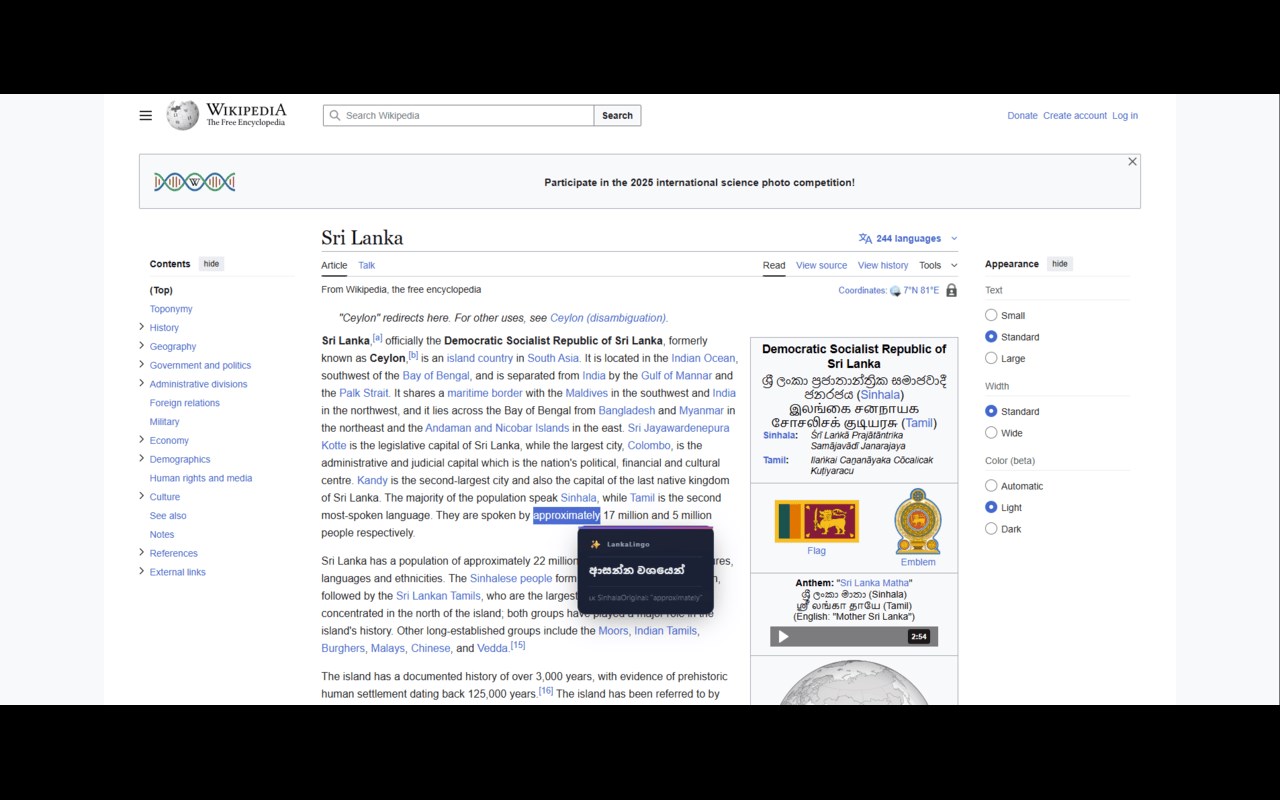Hide the Contents sidebar

point(211,264)
